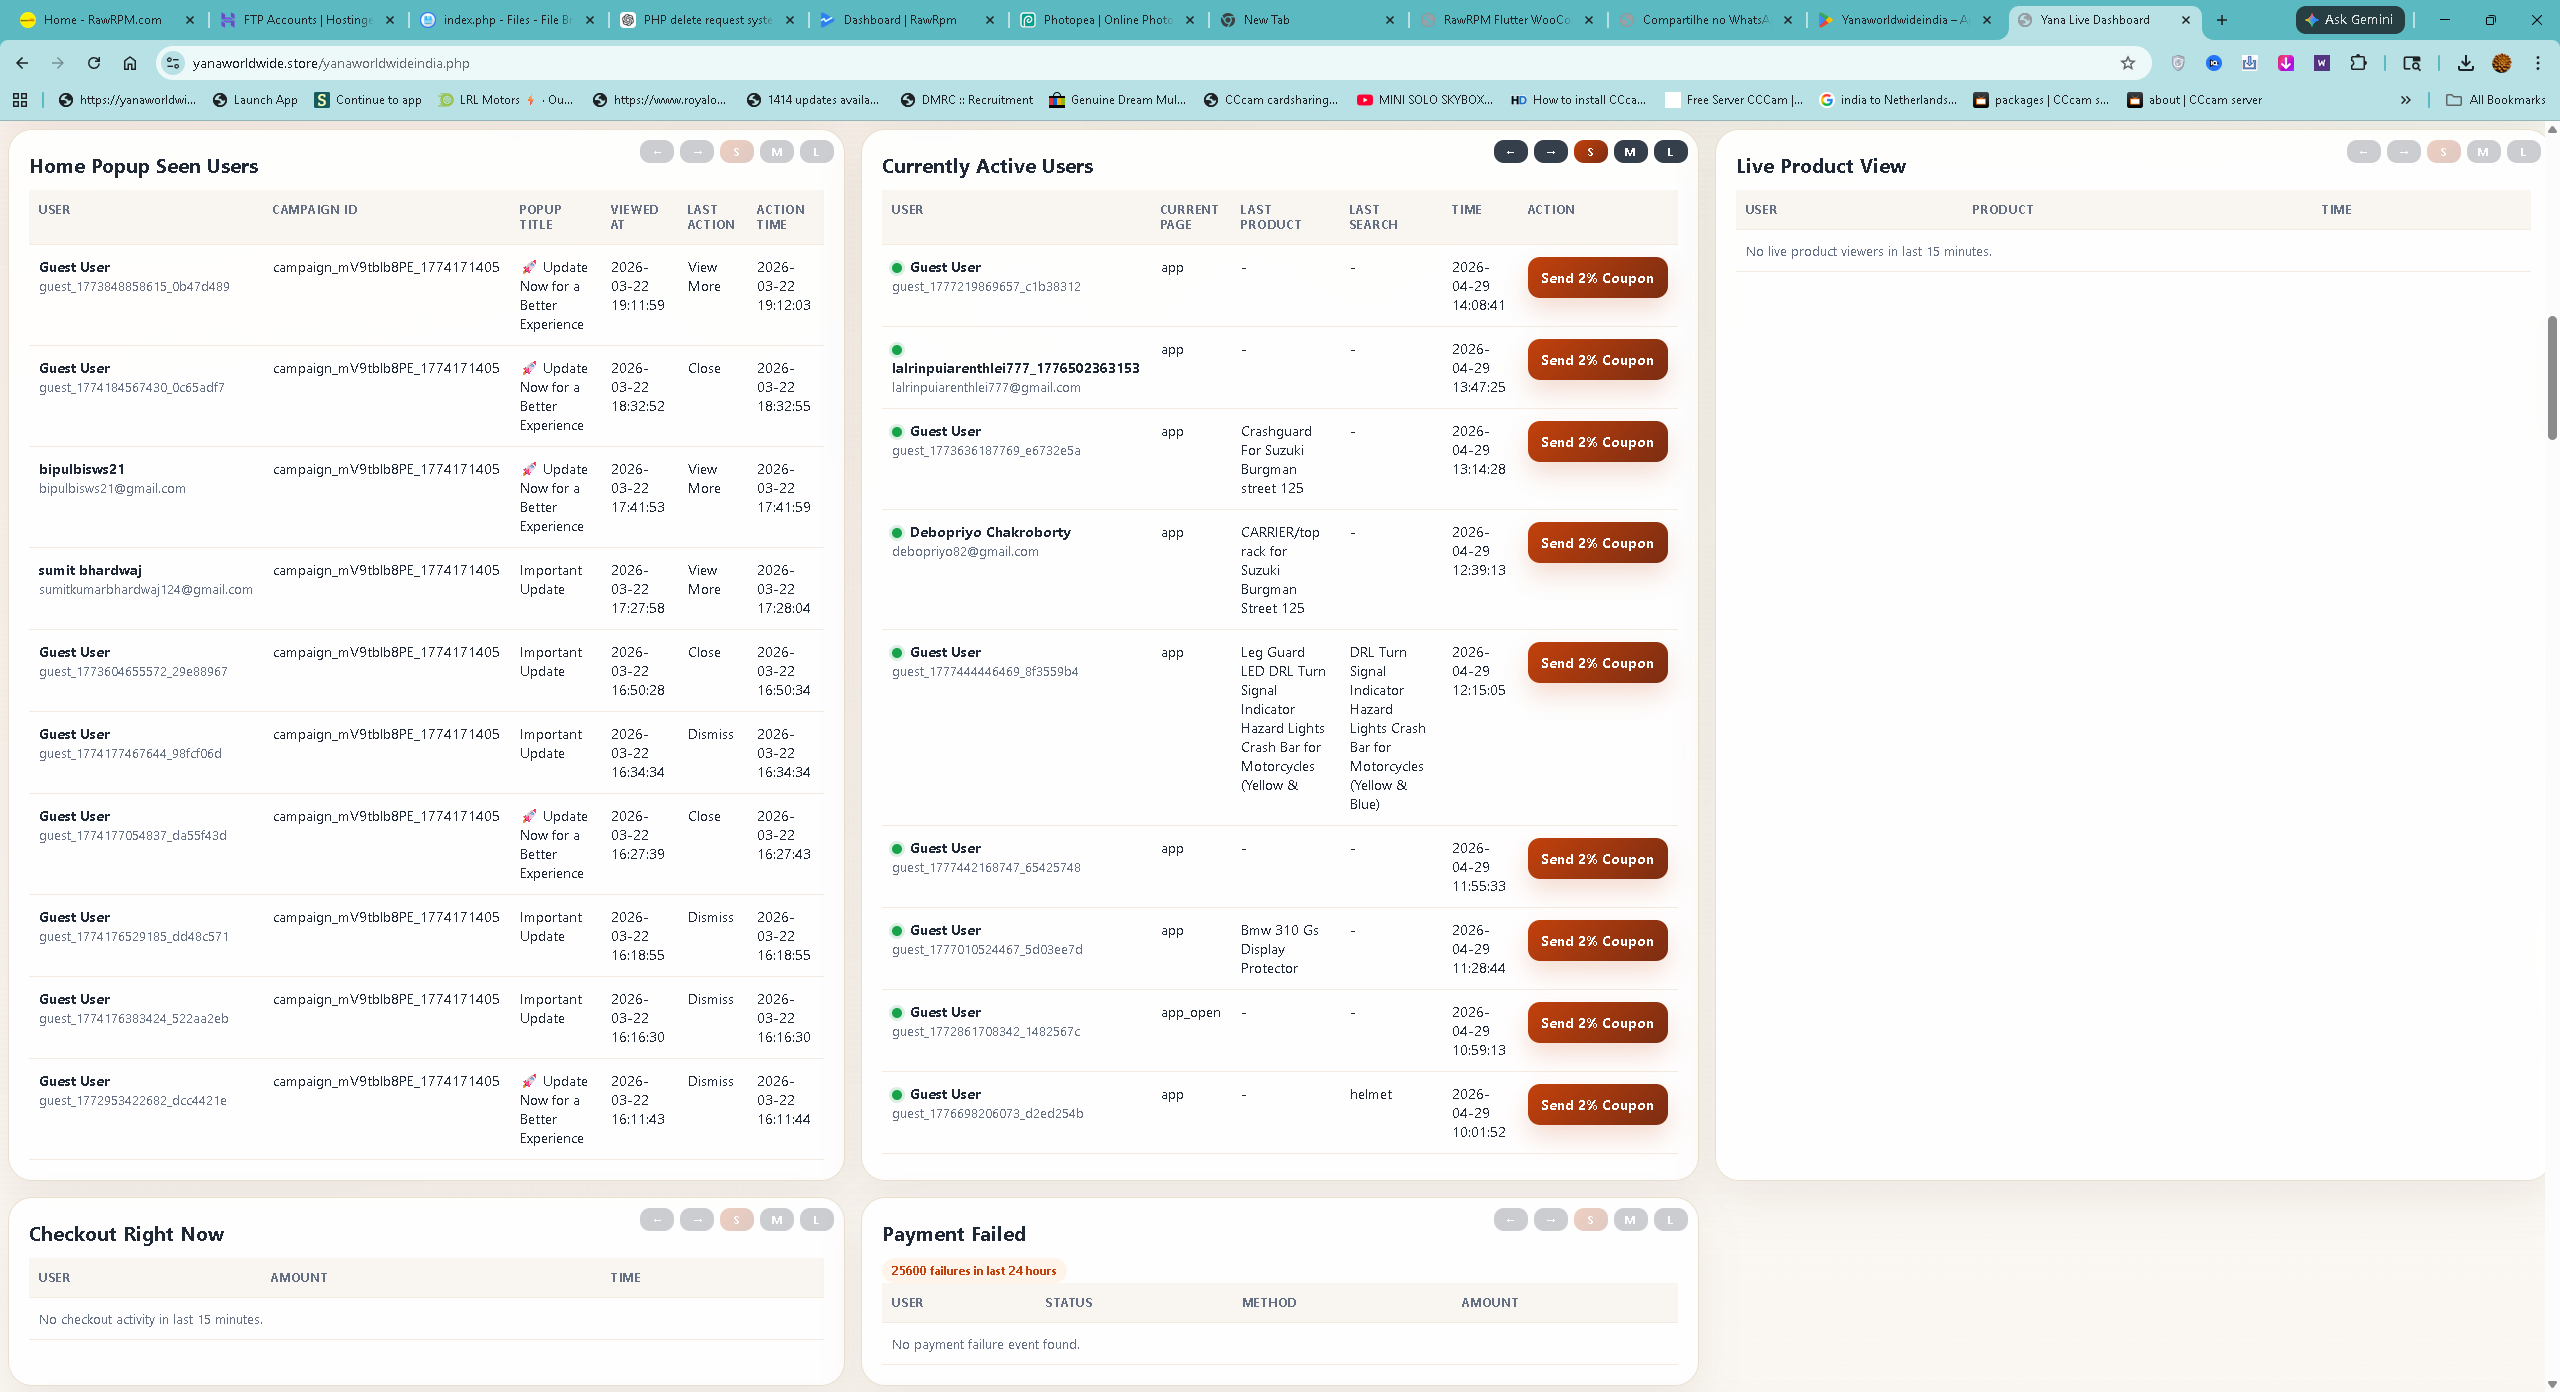
Task: Switch to the Dashboard | RawRpm tab
Action: [899, 20]
